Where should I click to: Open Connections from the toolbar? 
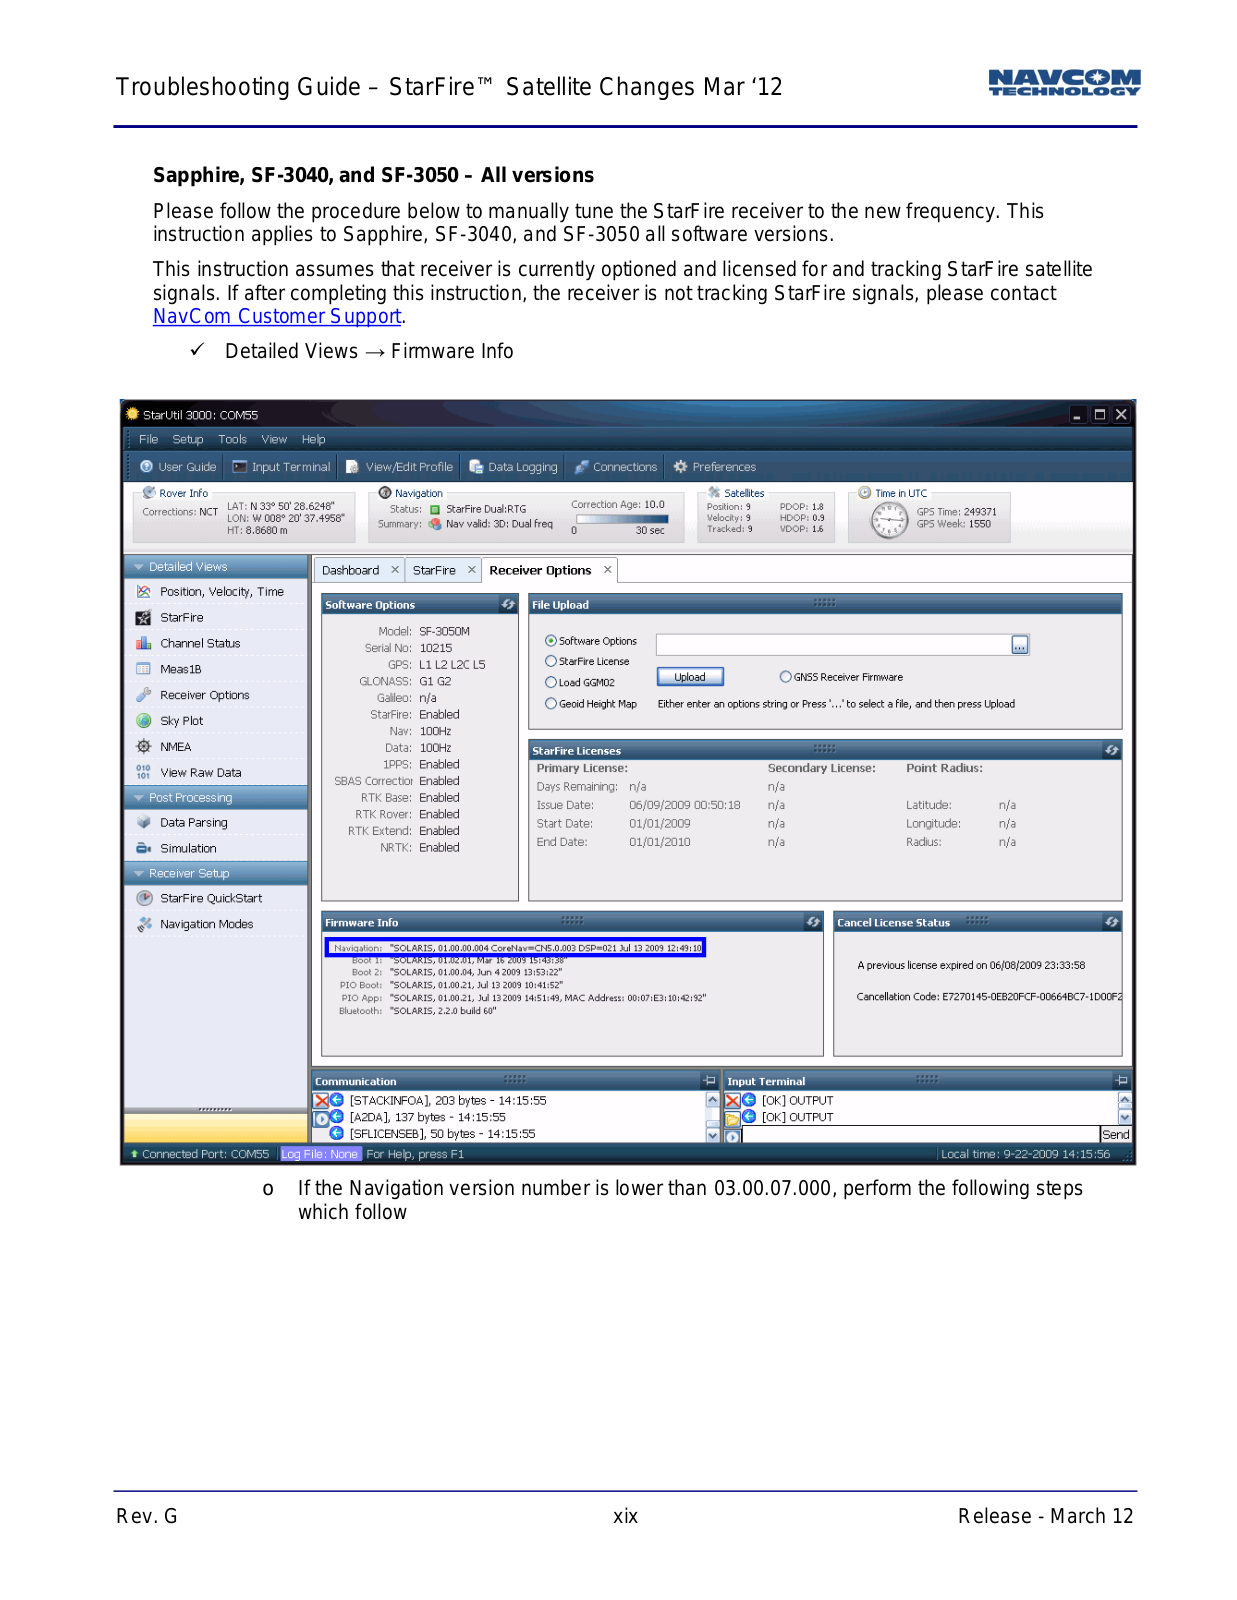616,467
